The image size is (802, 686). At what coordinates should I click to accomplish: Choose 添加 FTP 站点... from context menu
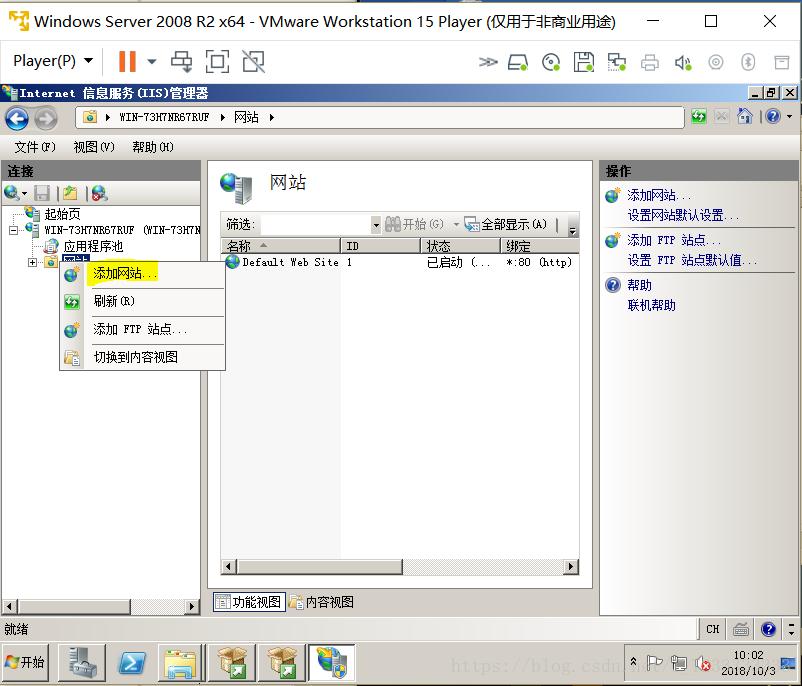tap(143, 329)
